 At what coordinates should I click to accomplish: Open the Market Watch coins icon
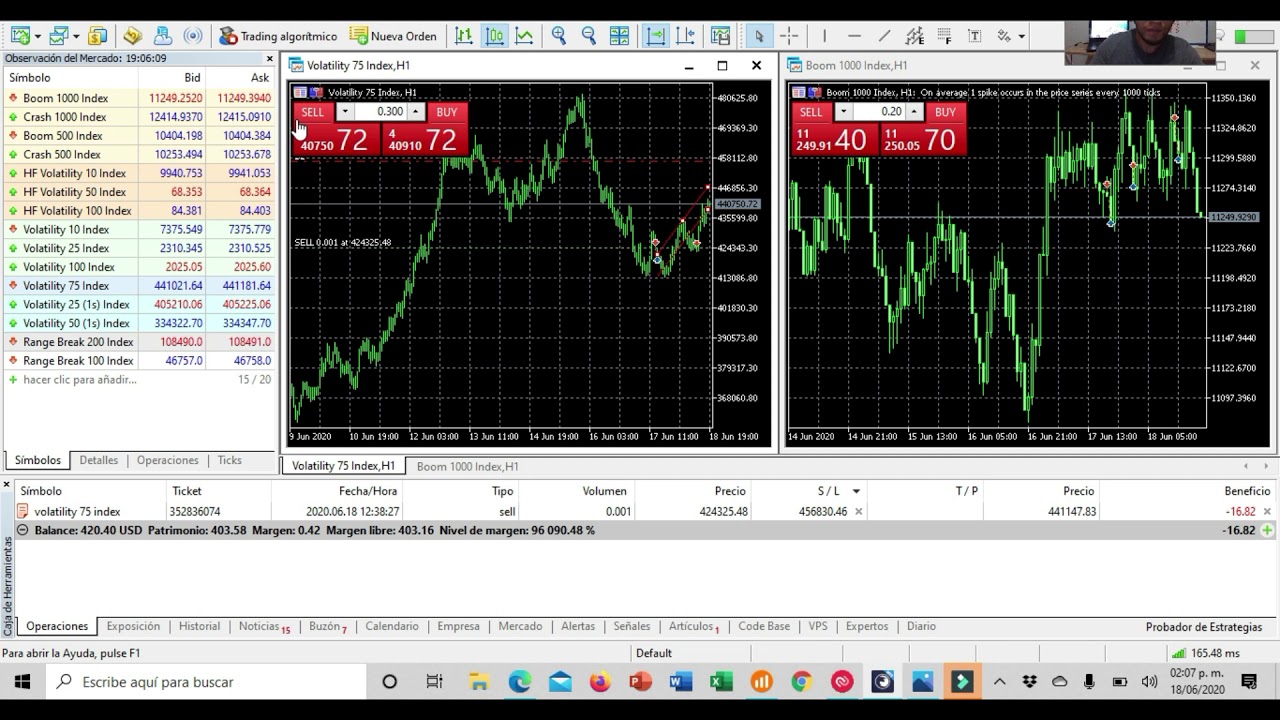click(x=97, y=36)
